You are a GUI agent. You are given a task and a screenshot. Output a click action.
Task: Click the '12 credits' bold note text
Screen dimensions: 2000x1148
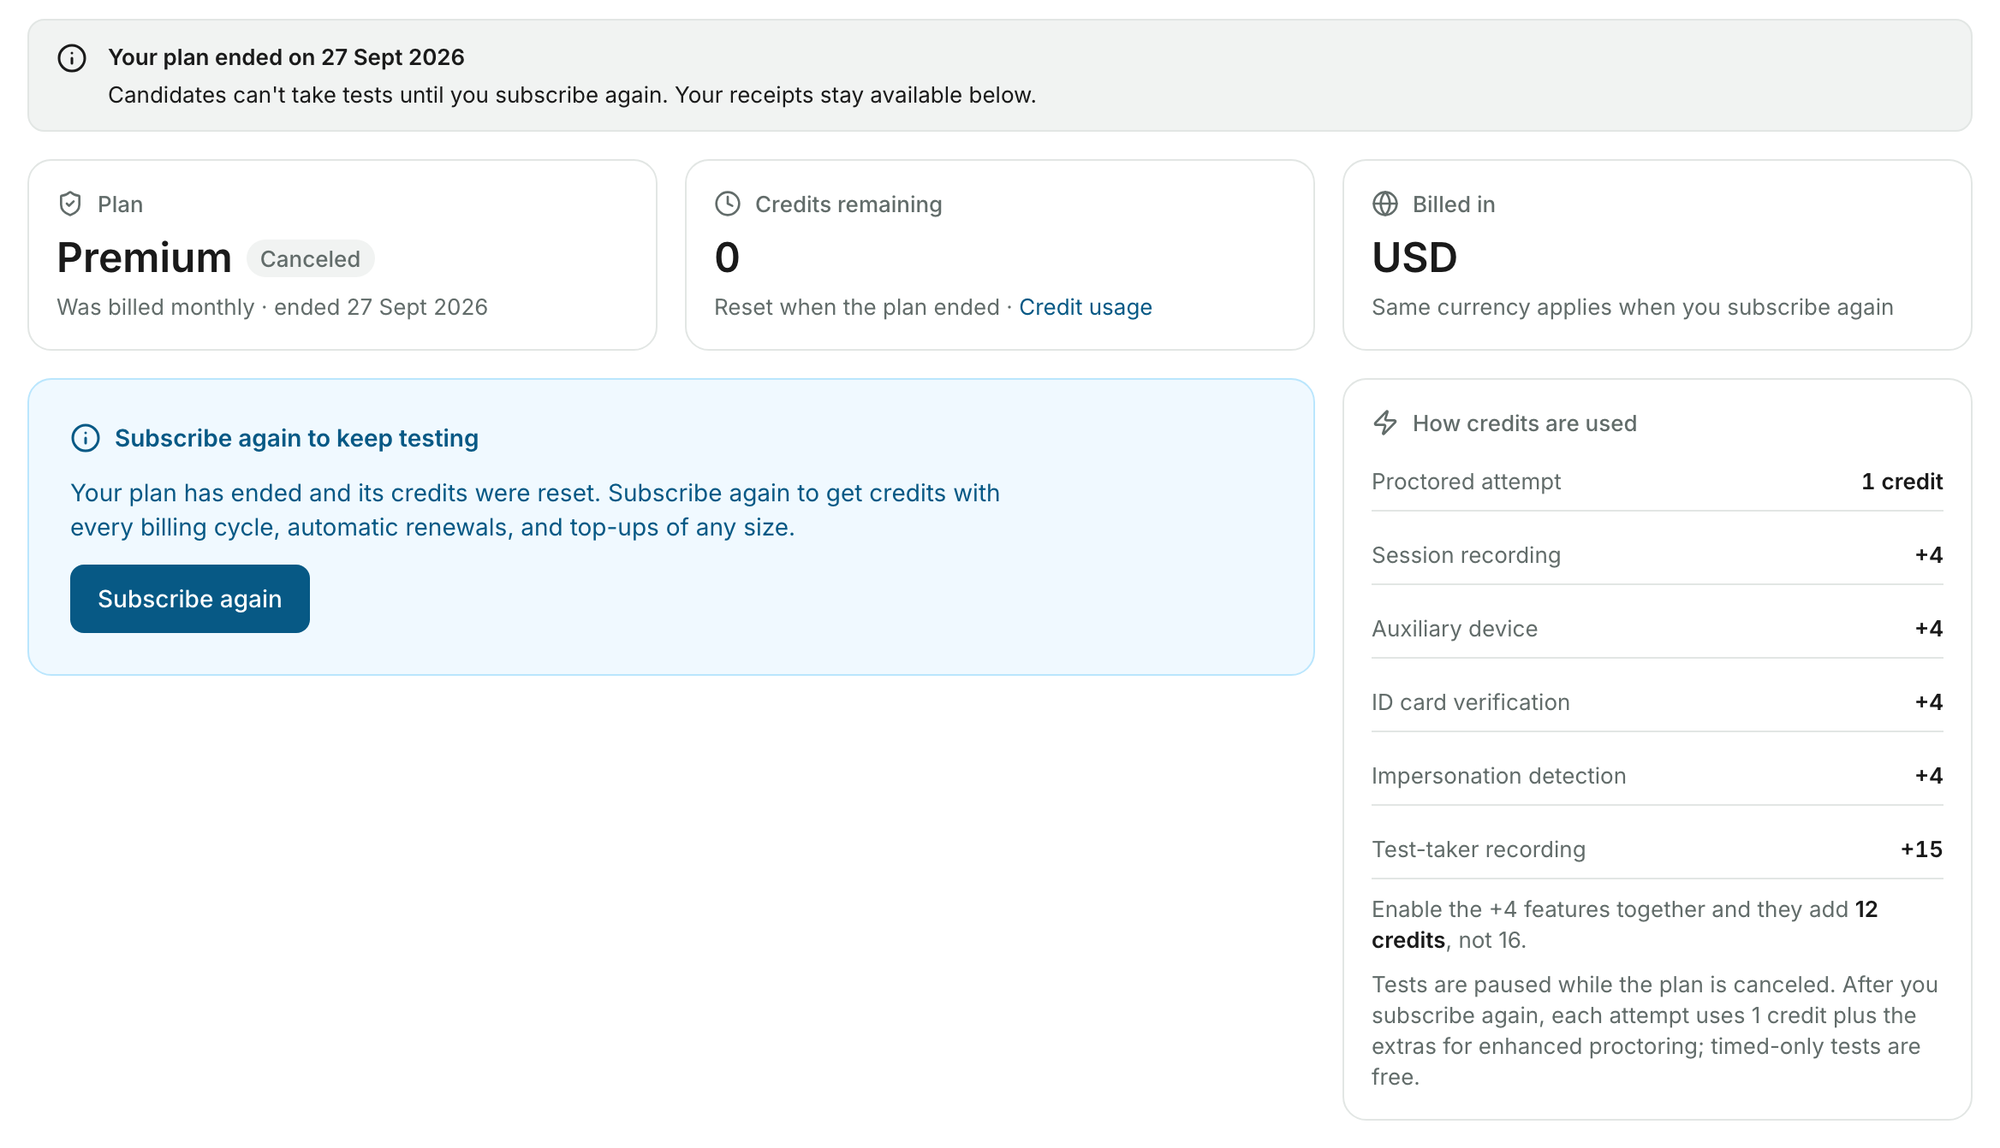(1625, 925)
